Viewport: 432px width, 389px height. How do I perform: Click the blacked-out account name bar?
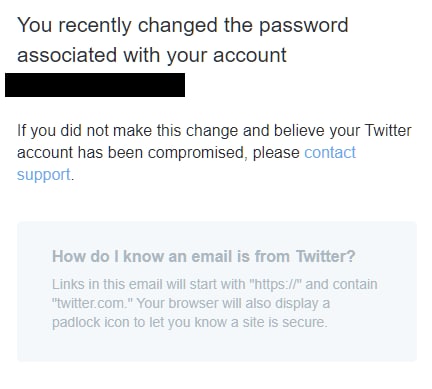click(x=95, y=85)
